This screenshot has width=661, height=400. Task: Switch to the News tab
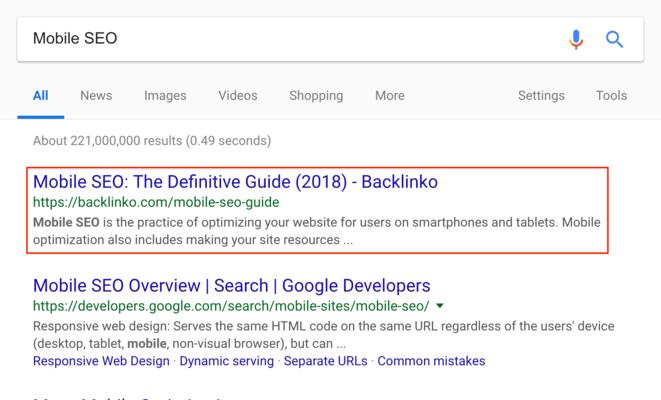(96, 96)
